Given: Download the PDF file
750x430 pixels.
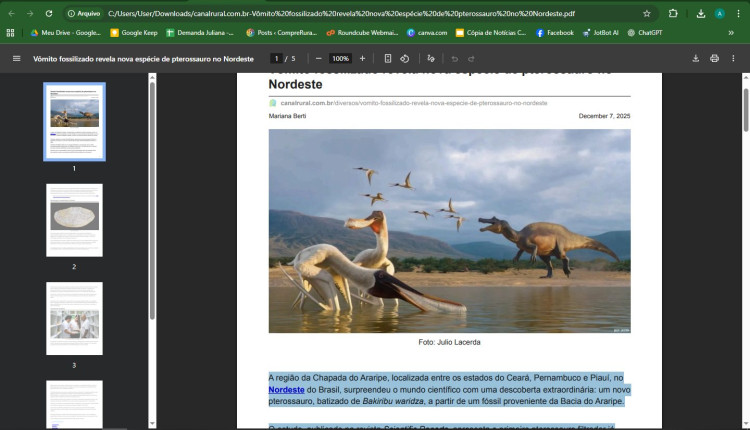Looking at the screenshot, I should coord(695,59).
